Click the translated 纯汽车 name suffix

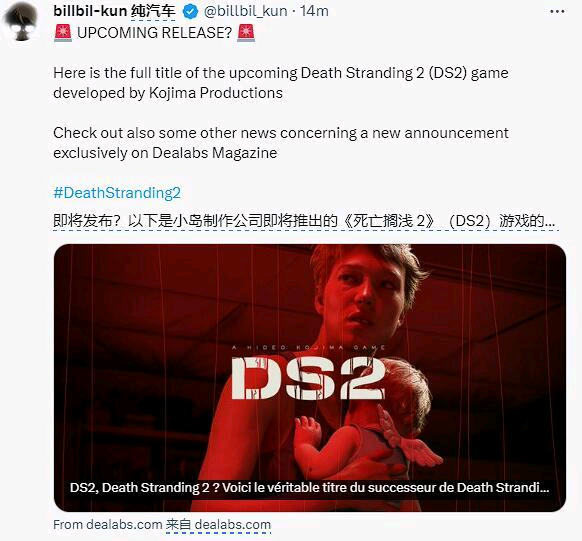click(x=153, y=12)
